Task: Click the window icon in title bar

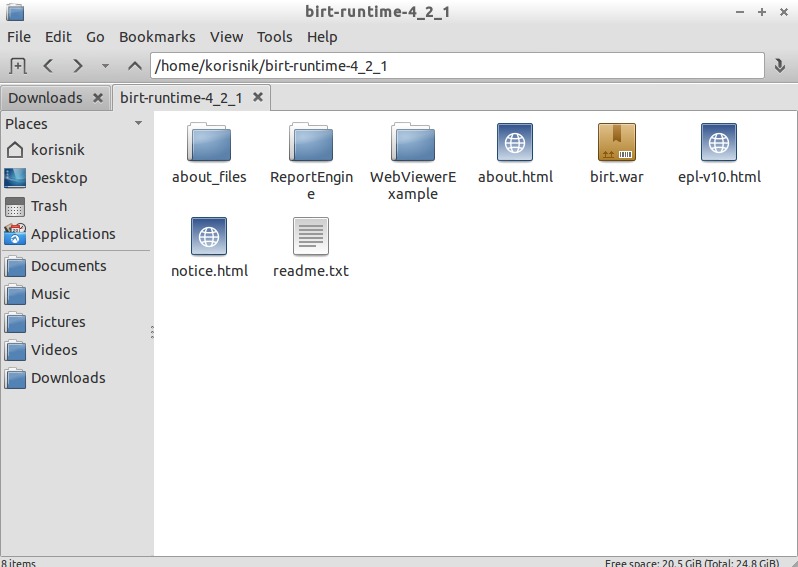Action: tap(15, 12)
